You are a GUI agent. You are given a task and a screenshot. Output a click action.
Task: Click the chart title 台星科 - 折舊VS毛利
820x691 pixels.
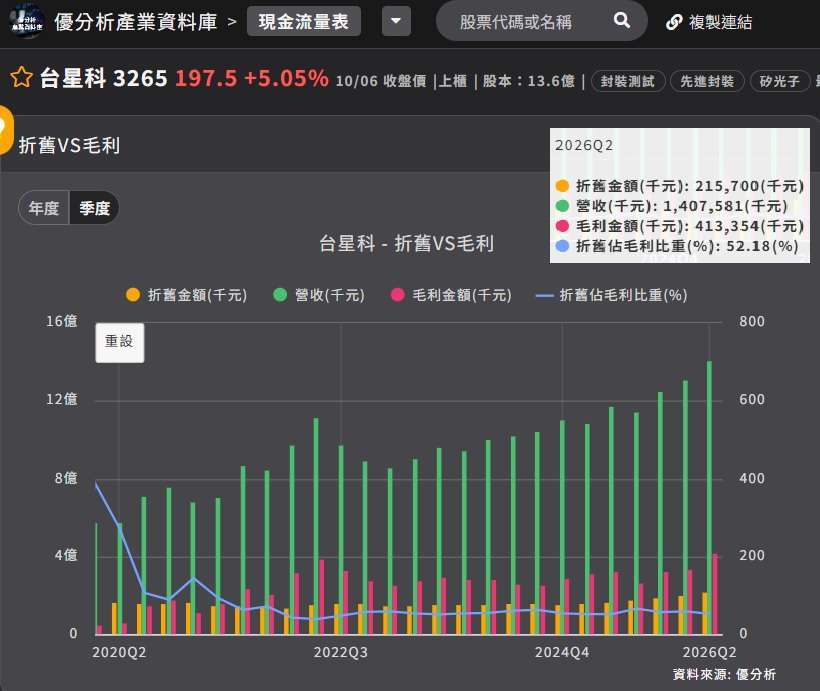[x=406, y=244]
